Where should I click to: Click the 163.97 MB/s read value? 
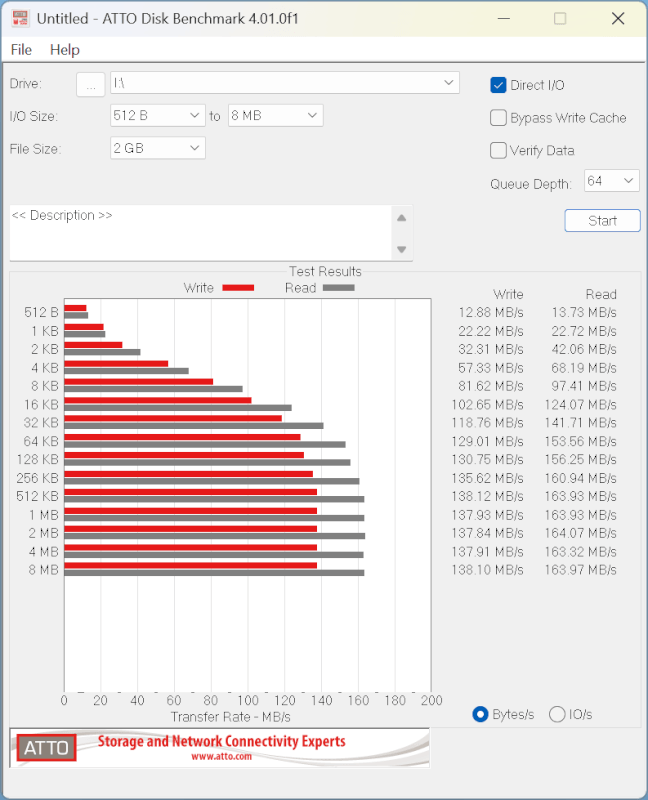coord(581,570)
